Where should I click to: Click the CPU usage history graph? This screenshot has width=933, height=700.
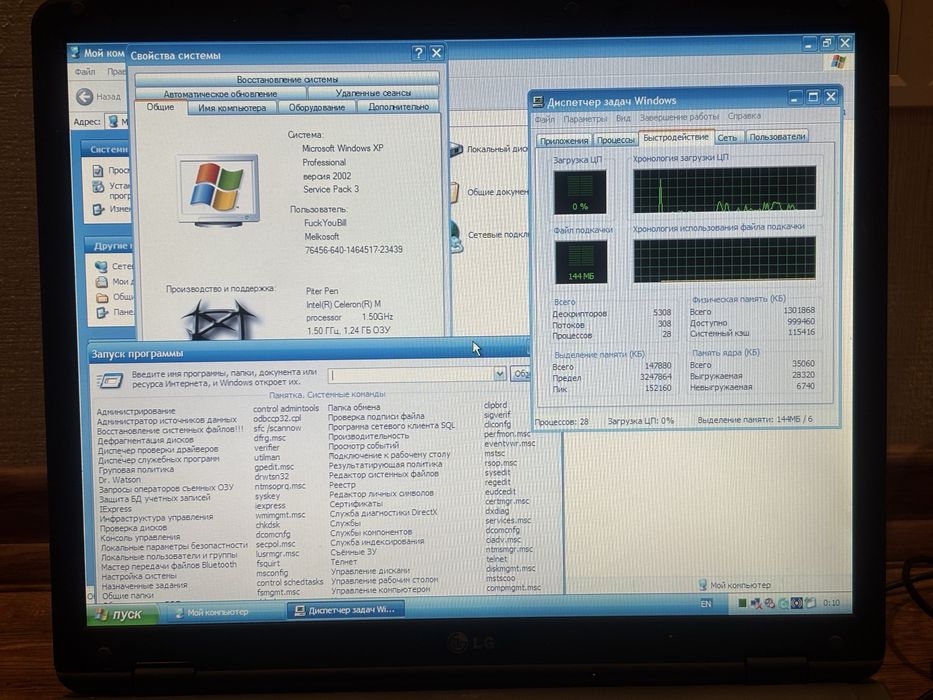coord(724,190)
